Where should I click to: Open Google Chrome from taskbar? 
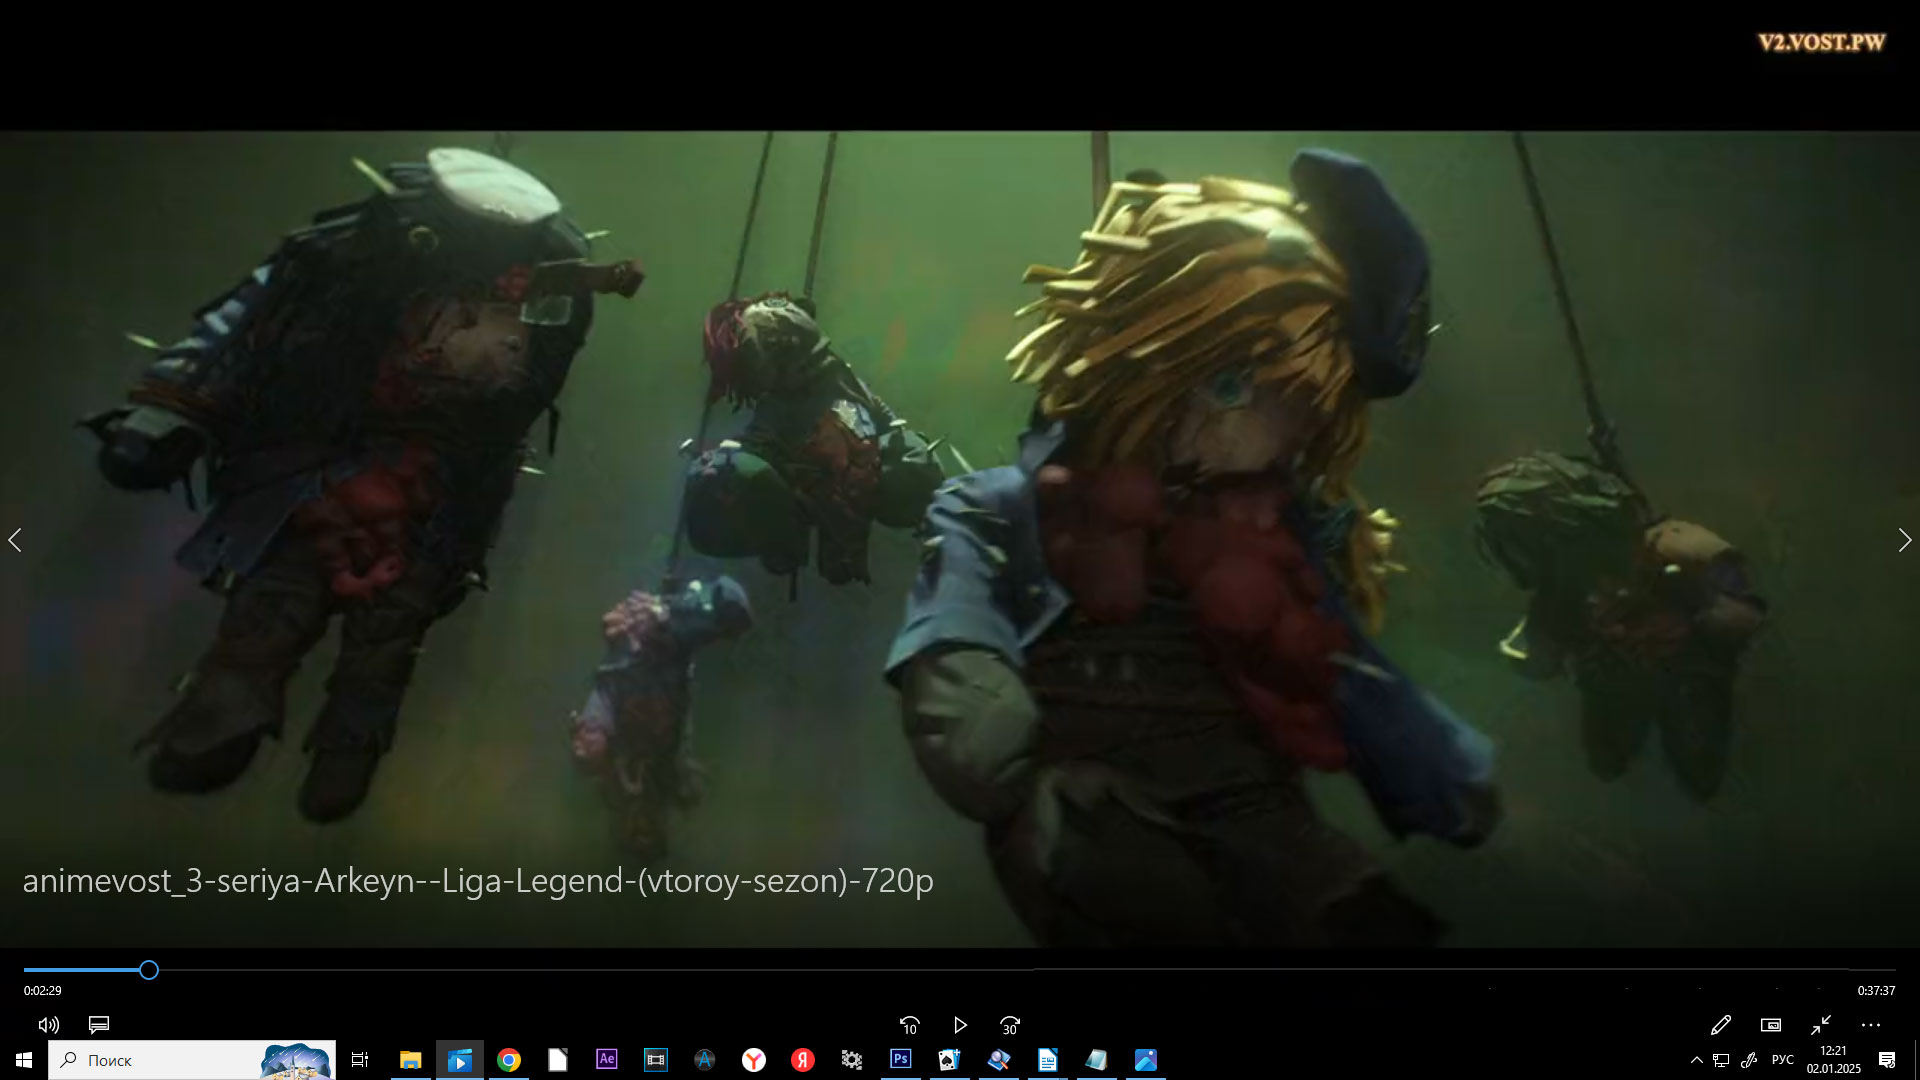coord(509,1060)
